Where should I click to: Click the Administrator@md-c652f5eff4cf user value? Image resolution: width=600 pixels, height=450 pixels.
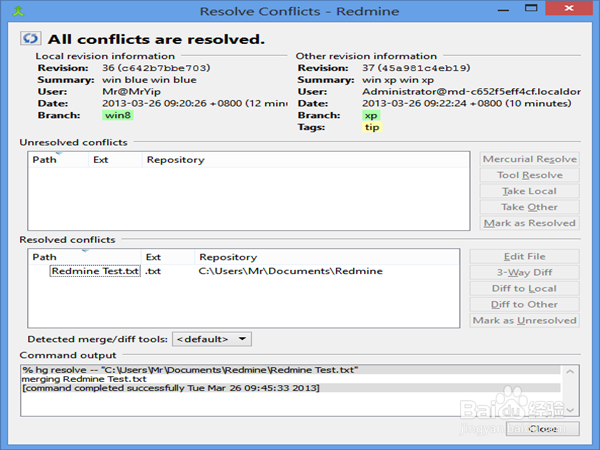[471, 91]
